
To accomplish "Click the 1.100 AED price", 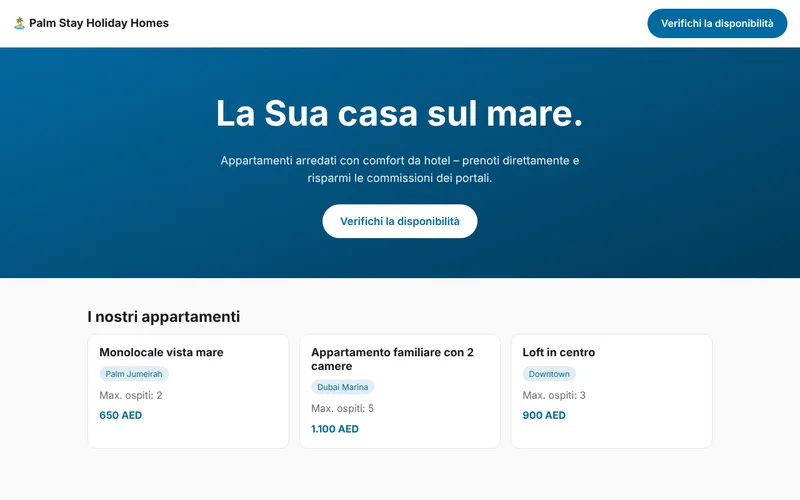I will pyautogui.click(x=335, y=429).
